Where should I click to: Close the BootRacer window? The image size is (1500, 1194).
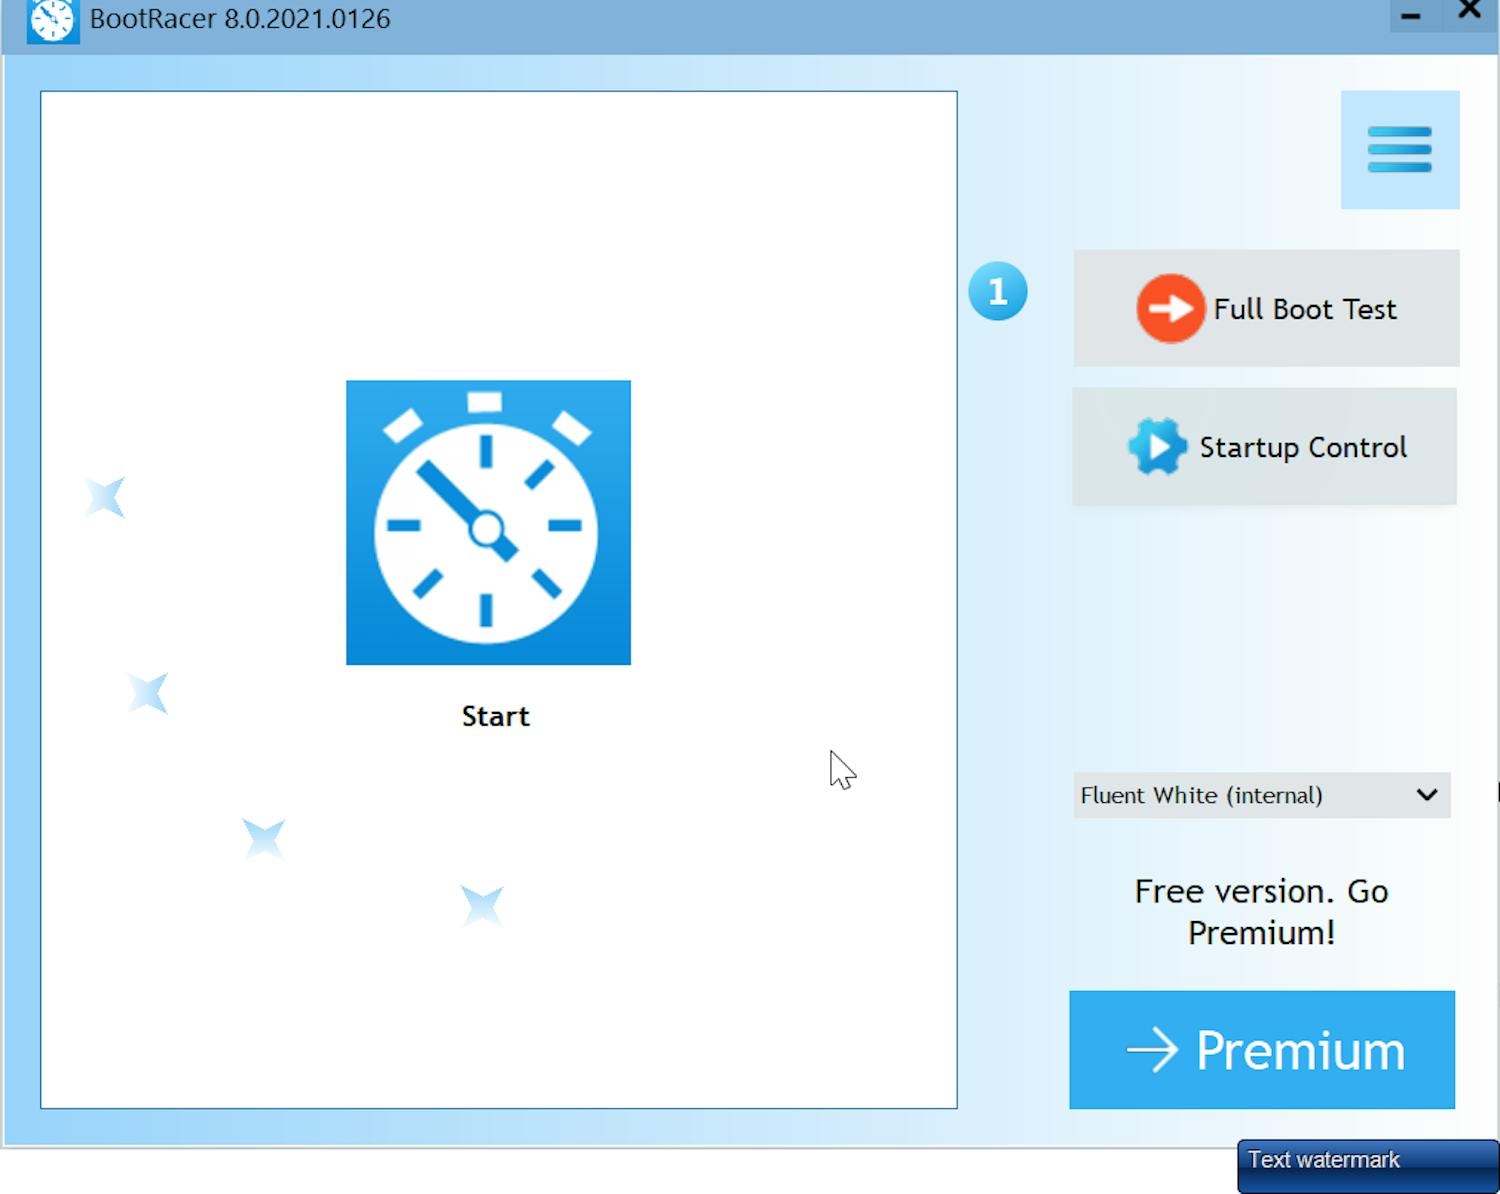coord(1469,12)
